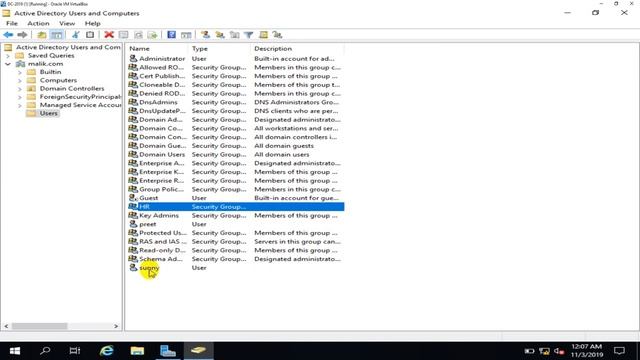Expand the Computers container arrow
This screenshot has width=640, height=360.
click(x=20, y=81)
